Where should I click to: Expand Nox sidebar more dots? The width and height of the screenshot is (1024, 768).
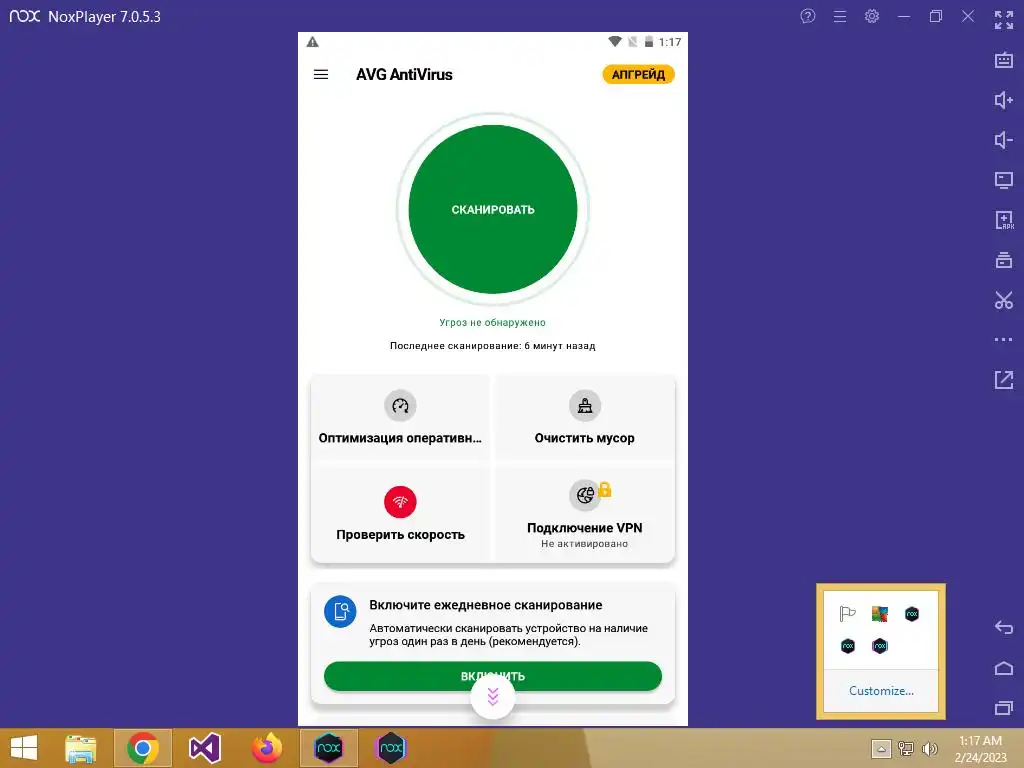click(1004, 340)
